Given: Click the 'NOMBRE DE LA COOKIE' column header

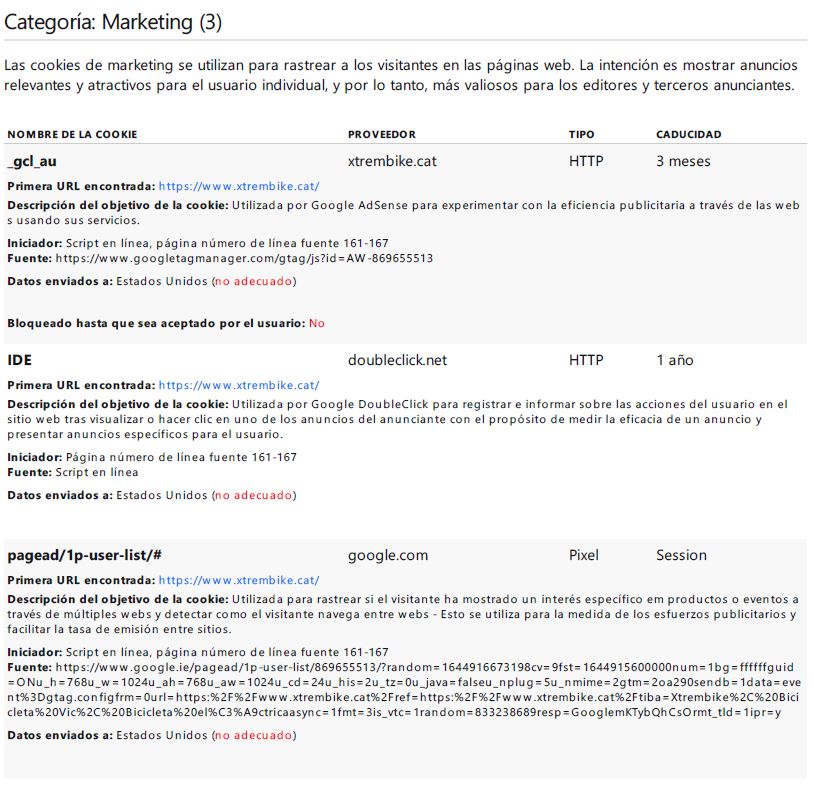Looking at the screenshot, I should 72,134.
